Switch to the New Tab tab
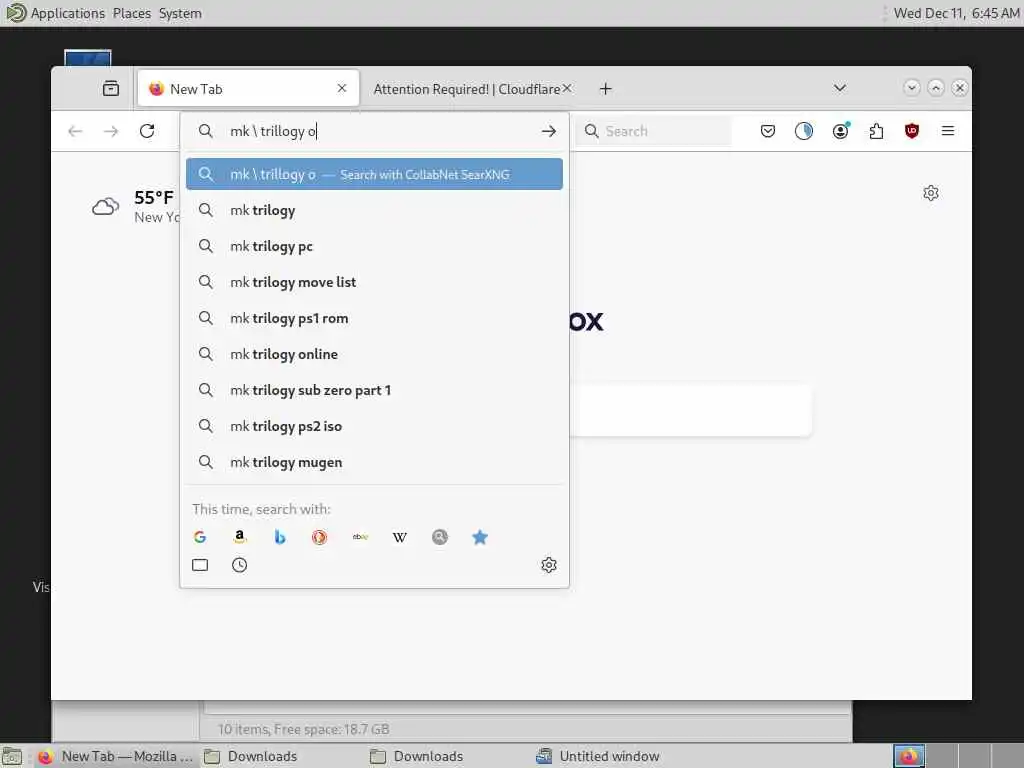This screenshot has width=1024, height=768. [x=248, y=89]
